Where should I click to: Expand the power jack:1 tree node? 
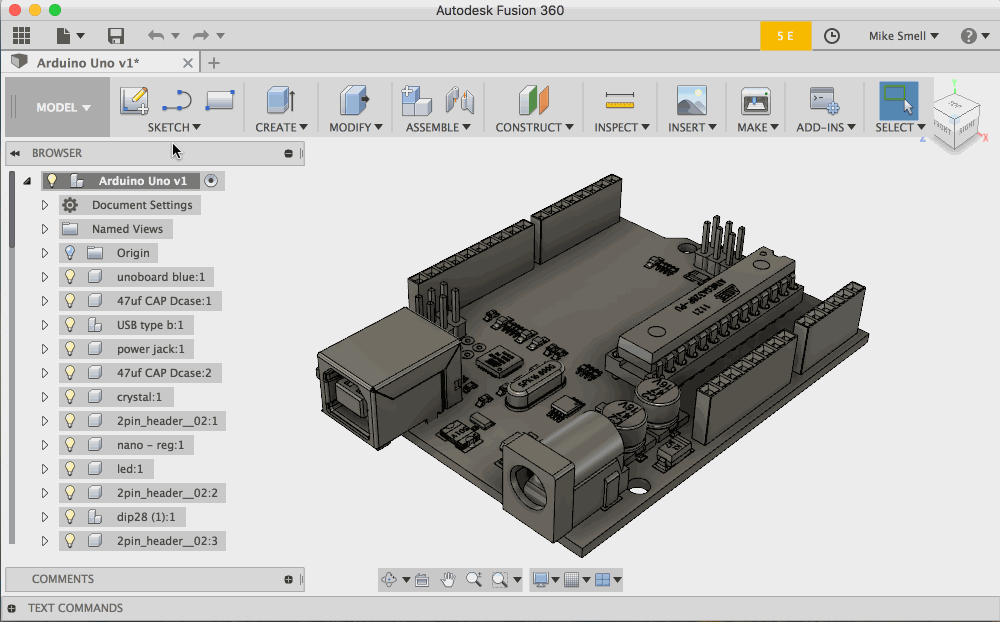[x=45, y=349]
